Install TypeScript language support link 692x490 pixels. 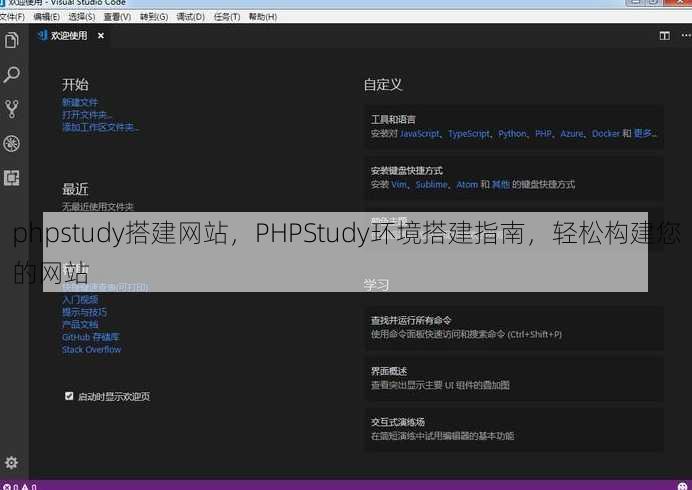[469, 134]
